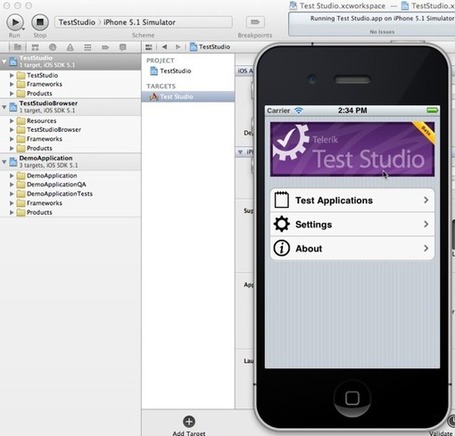The width and height of the screenshot is (455, 436).
Task: Click the Xcode activity status display
Action: point(372,25)
